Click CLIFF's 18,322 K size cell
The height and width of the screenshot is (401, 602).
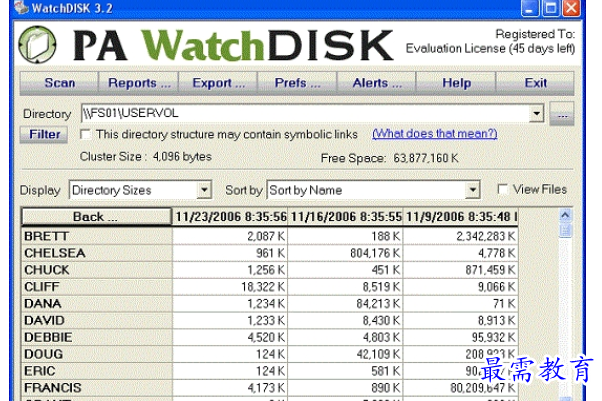click(230, 287)
